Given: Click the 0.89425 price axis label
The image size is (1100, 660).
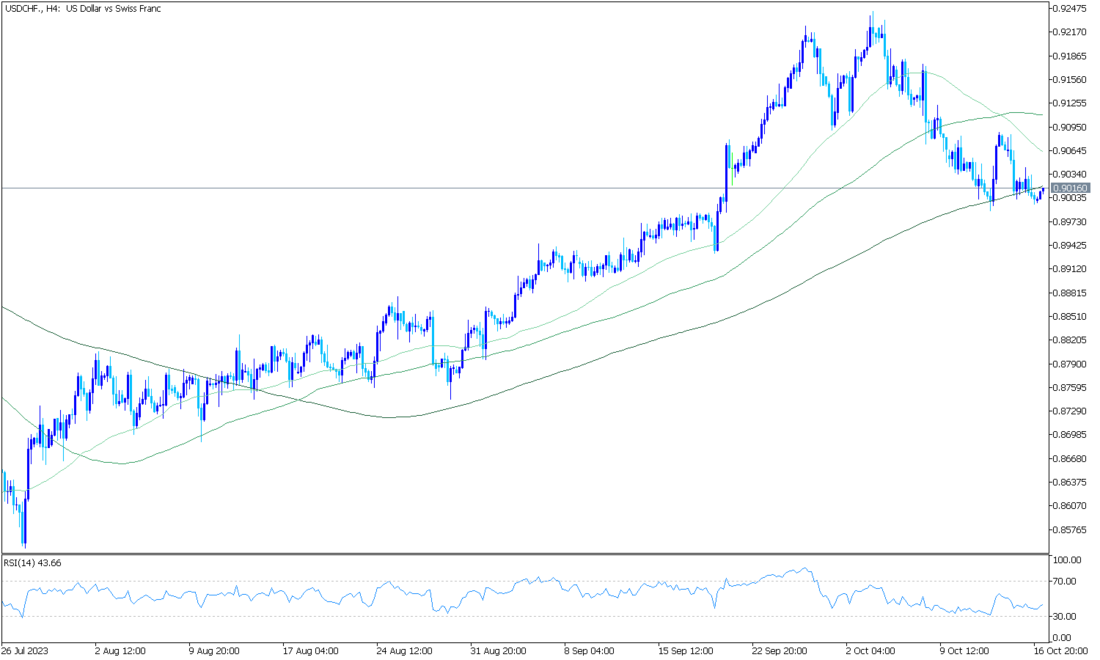Looking at the screenshot, I should pyautogui.click(x=1070, y=245).
